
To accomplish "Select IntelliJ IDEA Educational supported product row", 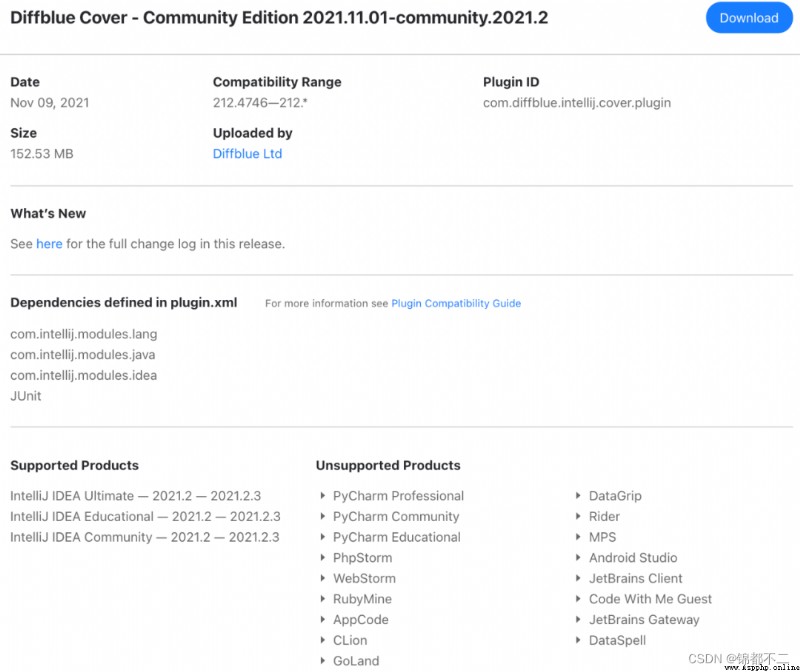I will coord(145,516).
